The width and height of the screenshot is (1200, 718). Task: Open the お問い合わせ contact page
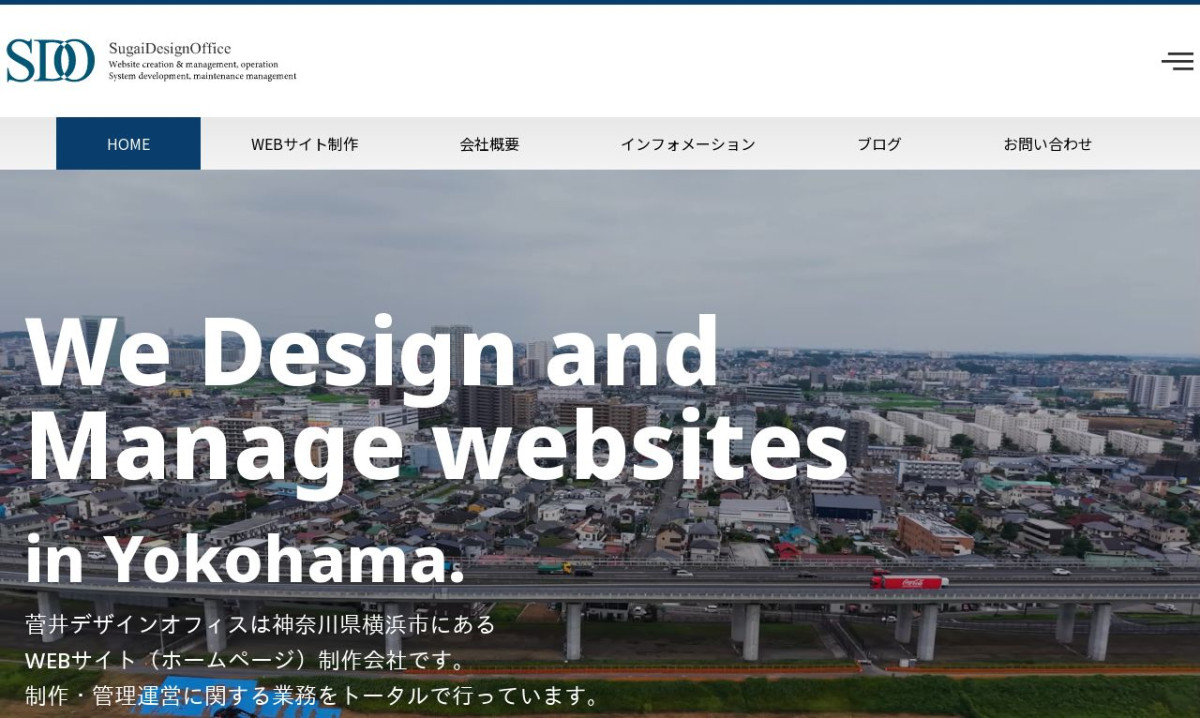click(1047, 144)
